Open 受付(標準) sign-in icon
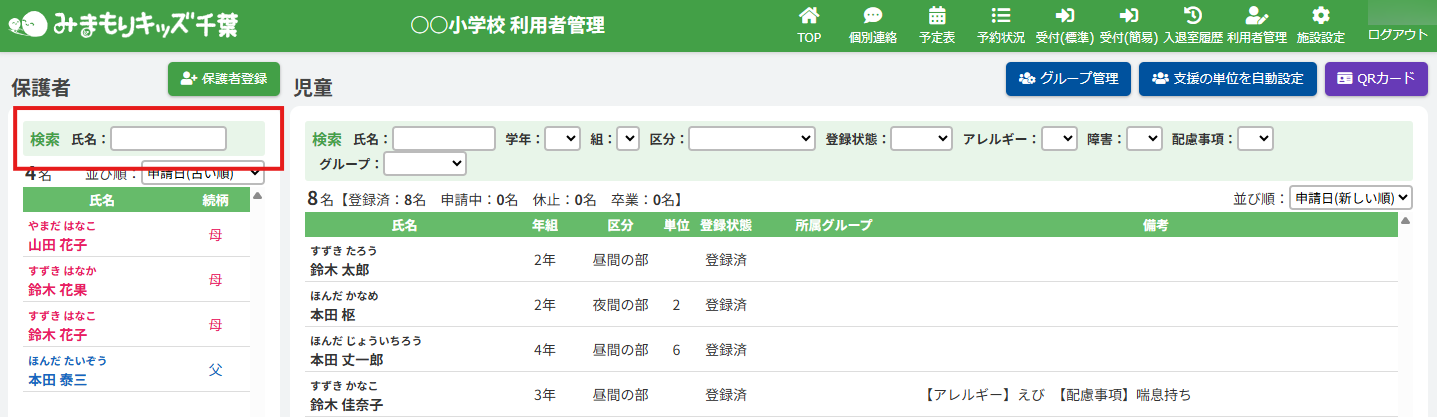The height and width of the screenshot is (417, 1437). tap(1065, 16)
